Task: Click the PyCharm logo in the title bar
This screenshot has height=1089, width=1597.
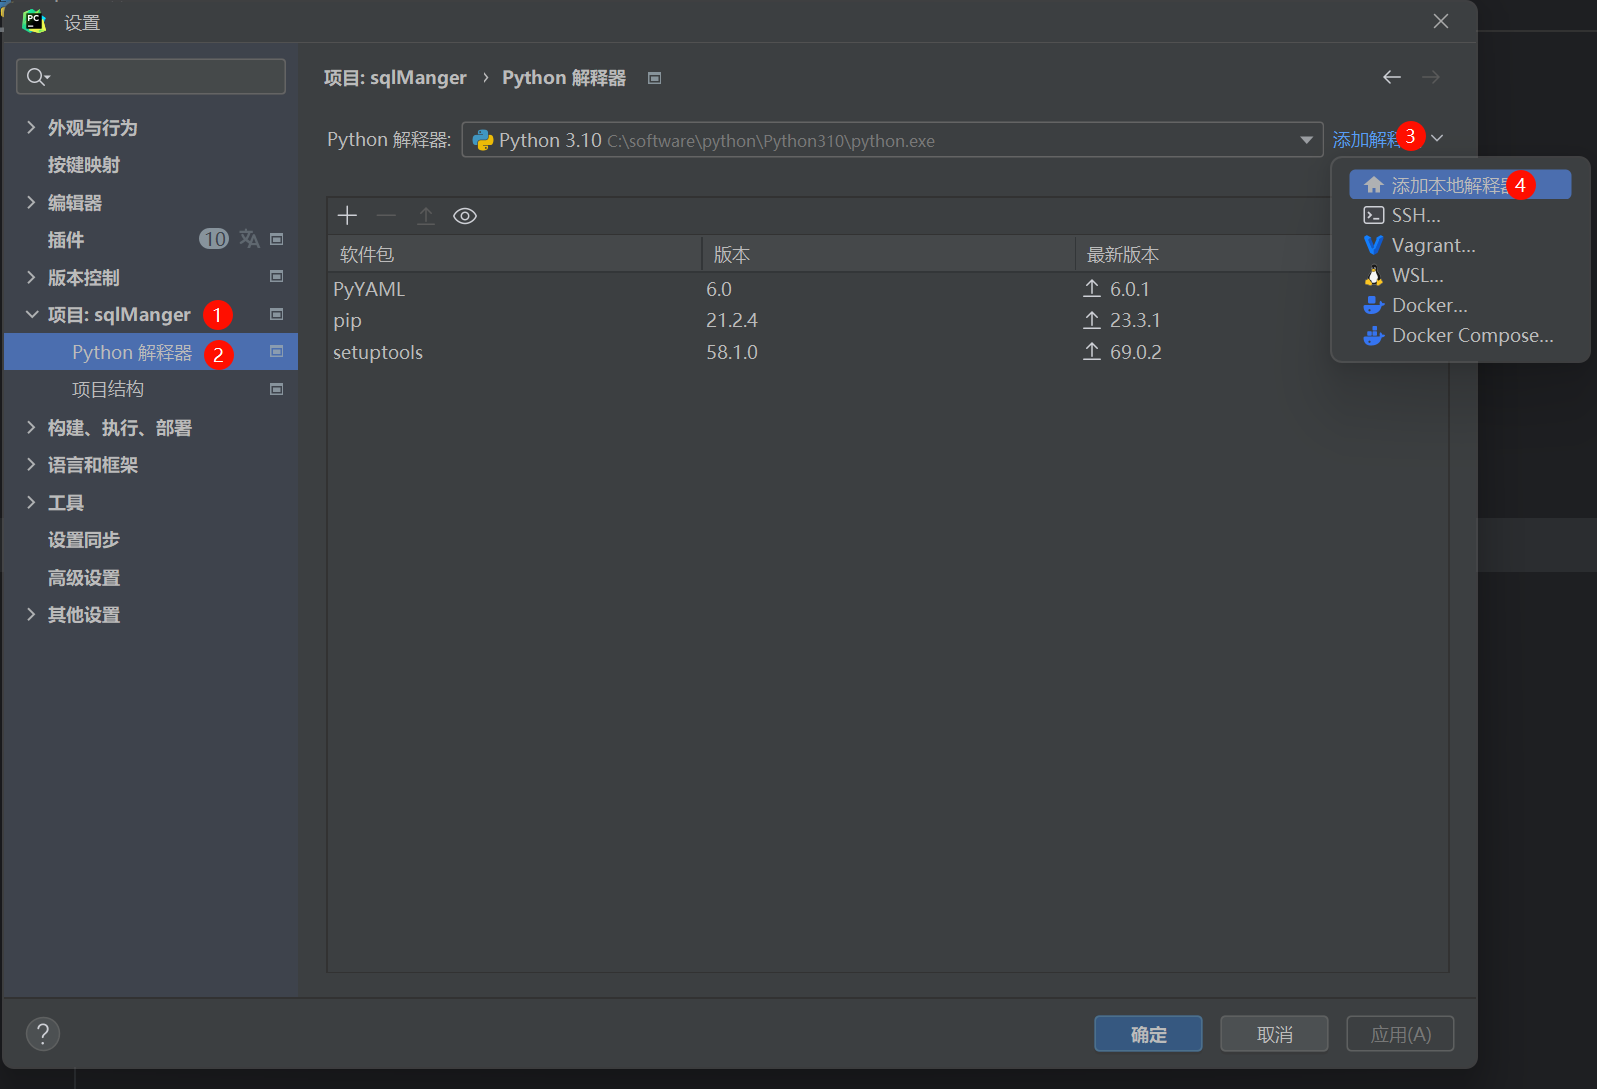Action: pyautogui.click(x=34, y=21)
